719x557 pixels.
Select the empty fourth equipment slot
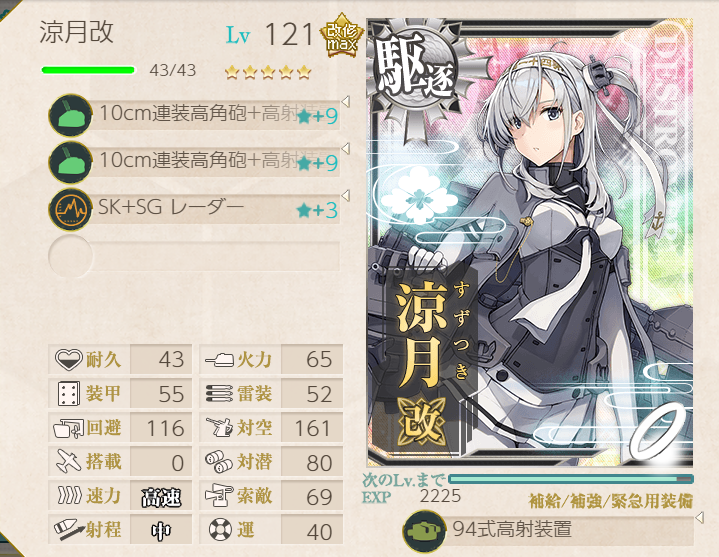pos(194,256)
